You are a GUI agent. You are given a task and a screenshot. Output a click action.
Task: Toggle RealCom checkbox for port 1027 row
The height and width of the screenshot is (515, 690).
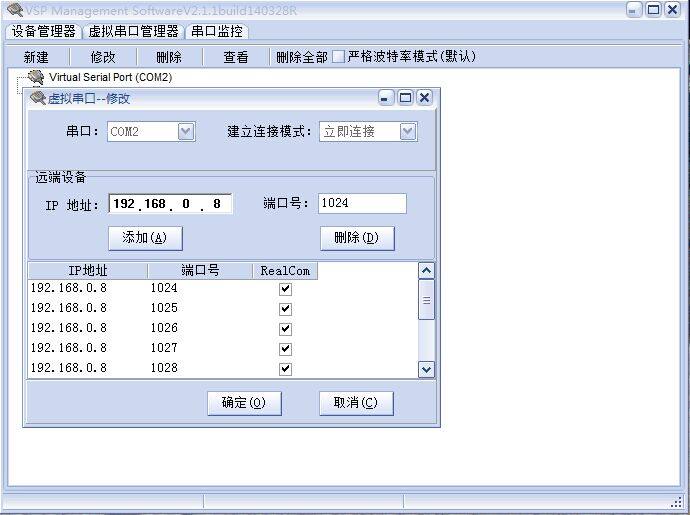click(x=285, y=349)
